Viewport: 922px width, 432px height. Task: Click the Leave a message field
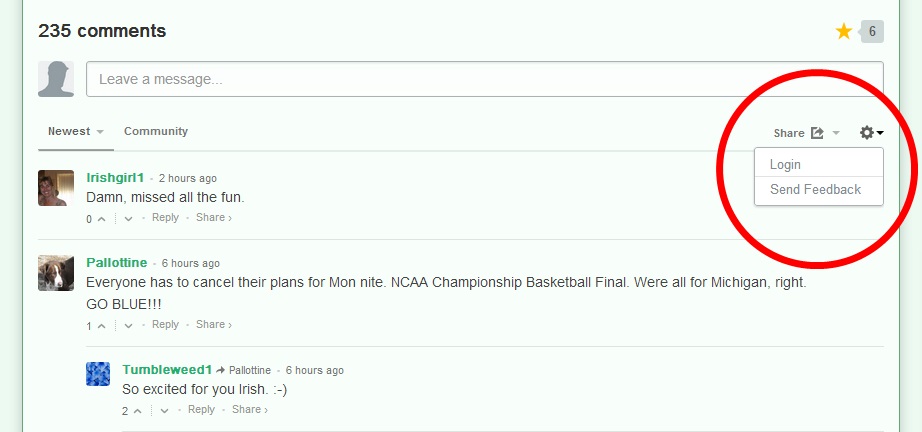[x=484, y=79]
